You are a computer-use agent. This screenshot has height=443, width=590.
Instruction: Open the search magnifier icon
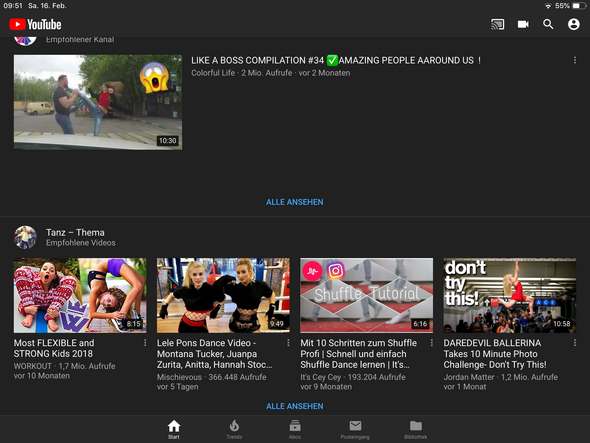click(x=548, y=24)
